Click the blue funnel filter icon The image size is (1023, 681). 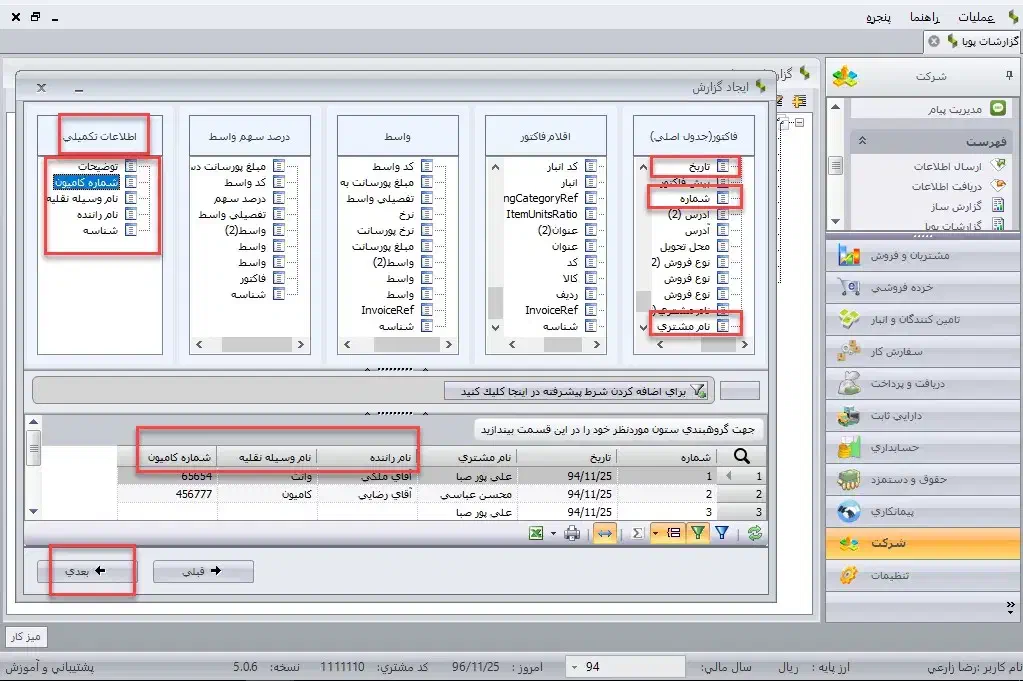coord(722,534)
